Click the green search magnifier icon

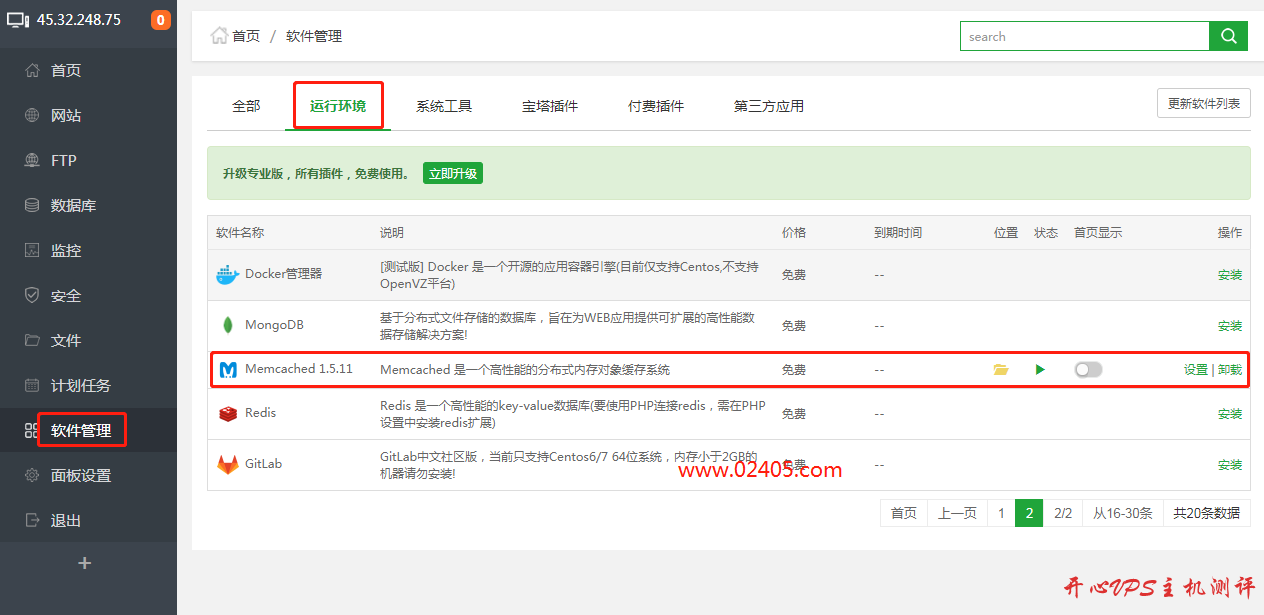[x=1228, y=36]
